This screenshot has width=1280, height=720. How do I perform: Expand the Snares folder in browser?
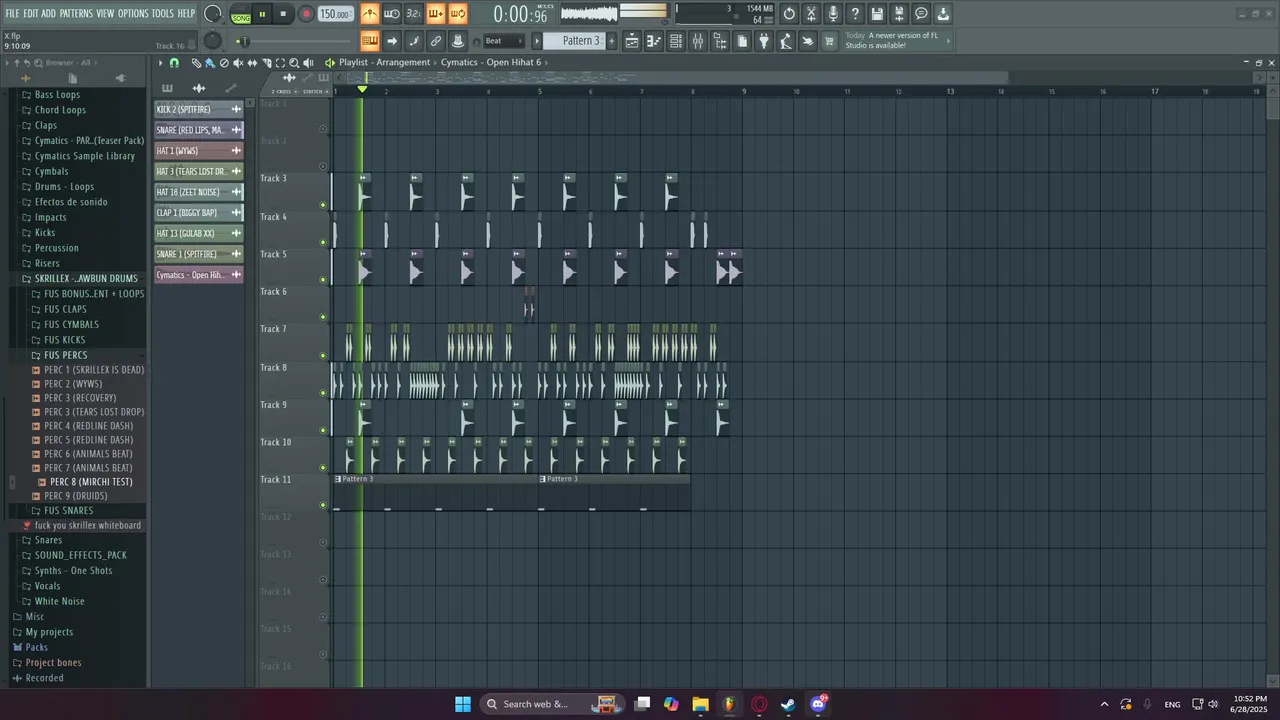click(48, 540)
